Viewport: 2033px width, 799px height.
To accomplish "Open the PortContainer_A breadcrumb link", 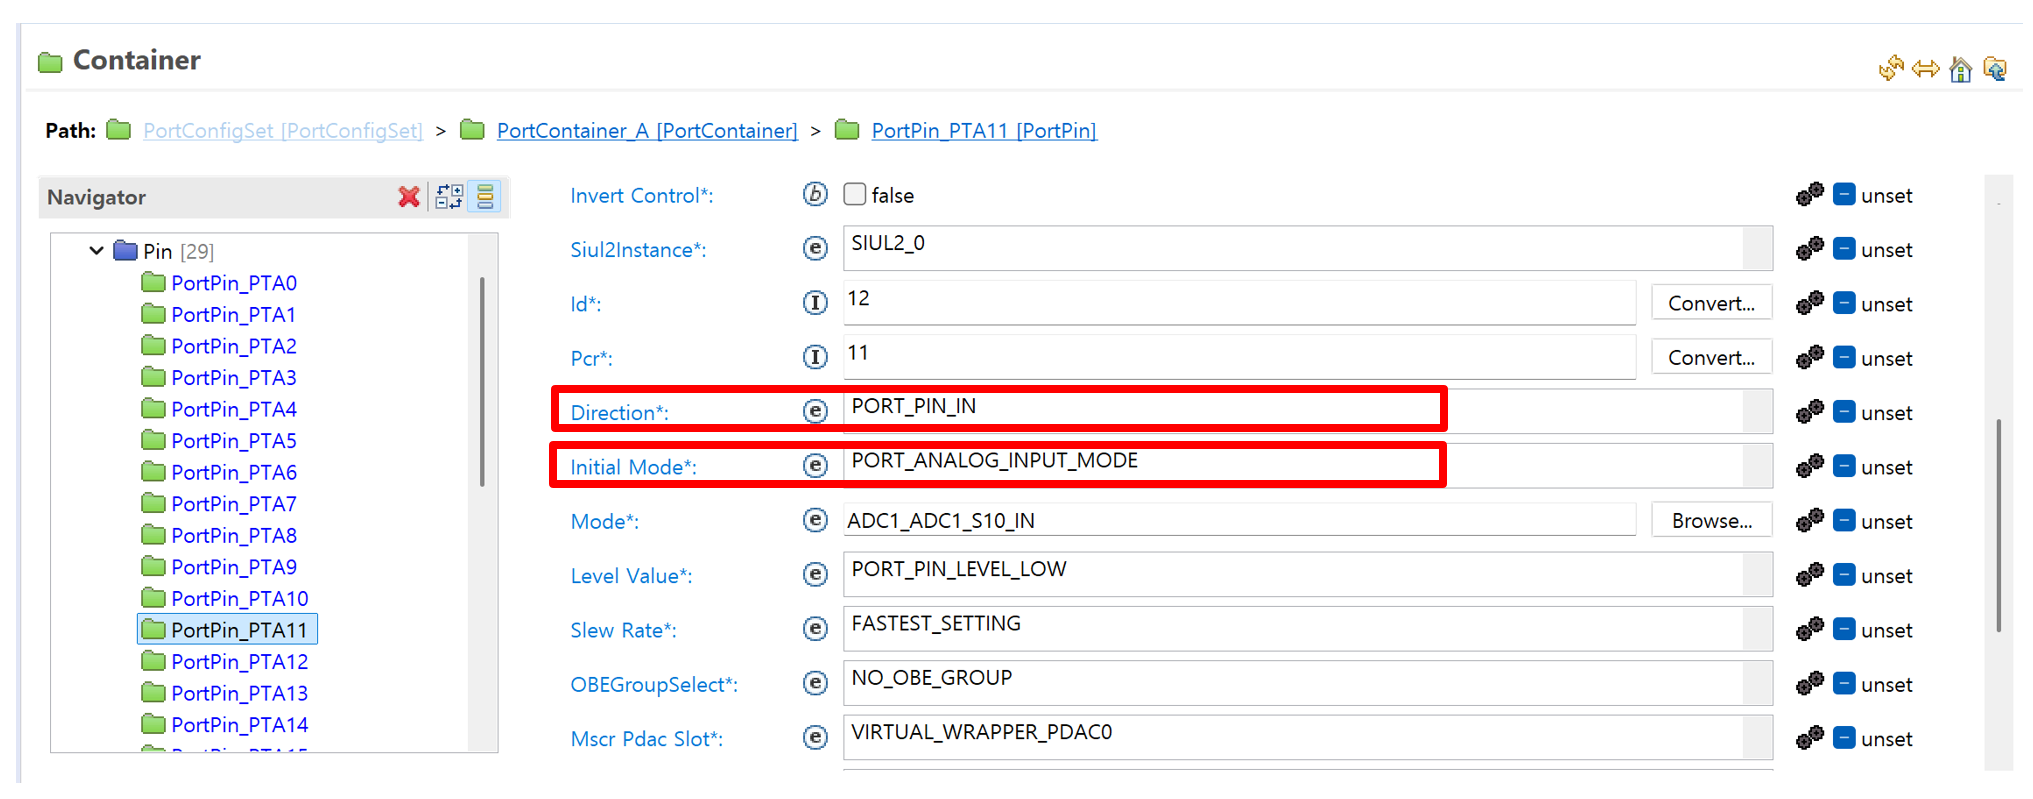I will click(x=646, y=131).
